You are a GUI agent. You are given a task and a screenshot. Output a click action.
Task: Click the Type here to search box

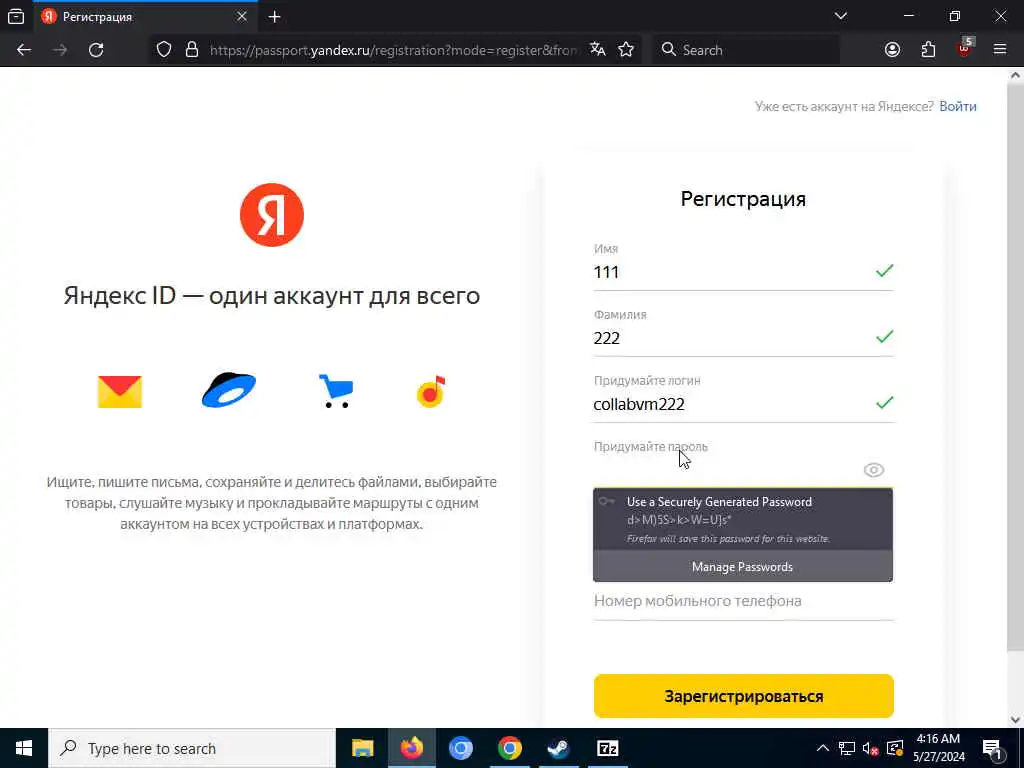click(192, 748)
